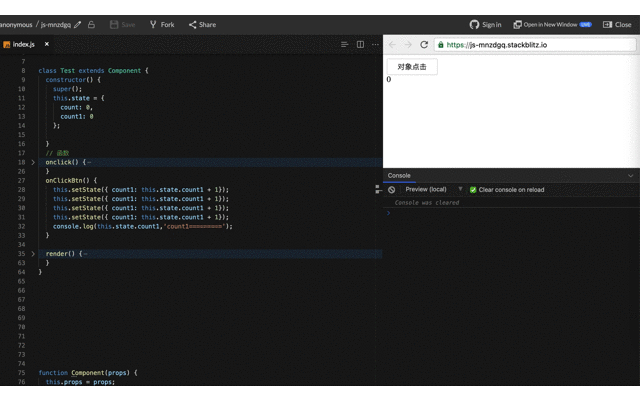The width and height of the screenshot is (640, 400).
Task: Click the 'onClickBtn() {' code line
Action: (71, 180)
